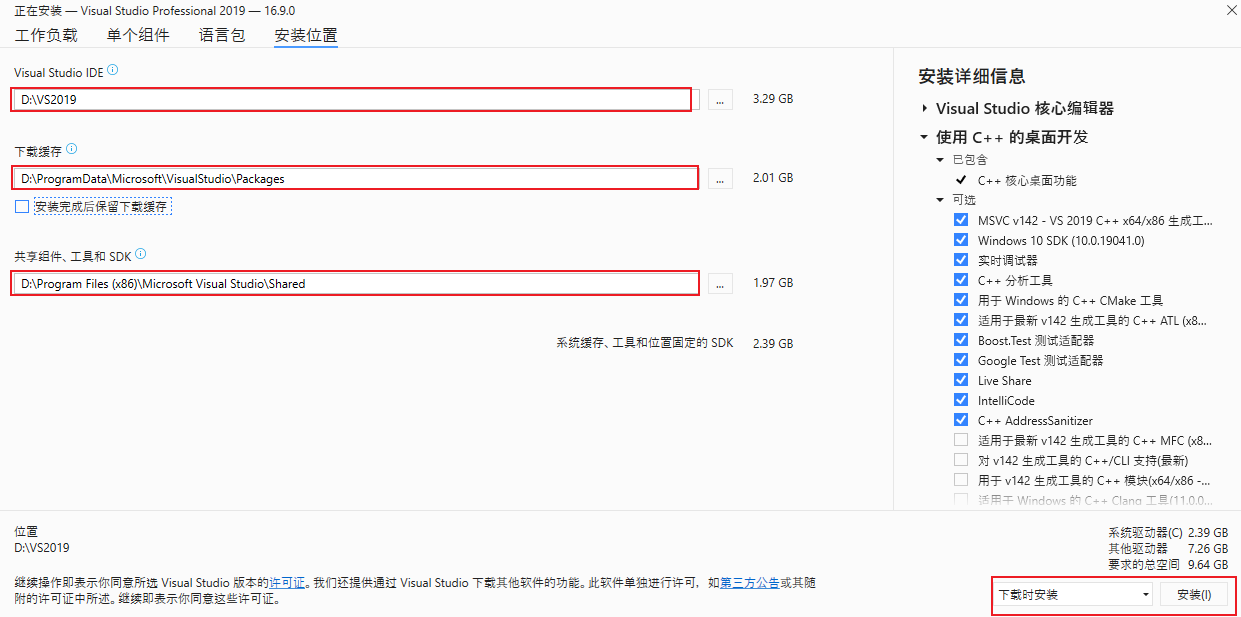Open the 许可证 link

287,582
